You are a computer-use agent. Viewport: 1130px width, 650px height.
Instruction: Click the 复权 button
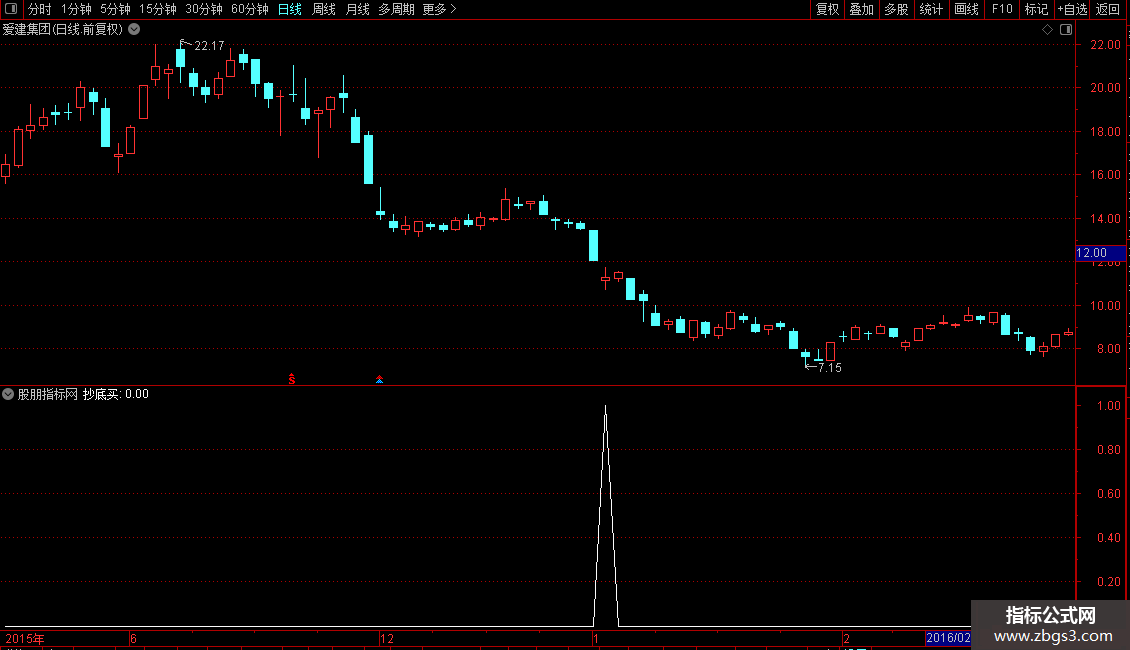point(827,9)
